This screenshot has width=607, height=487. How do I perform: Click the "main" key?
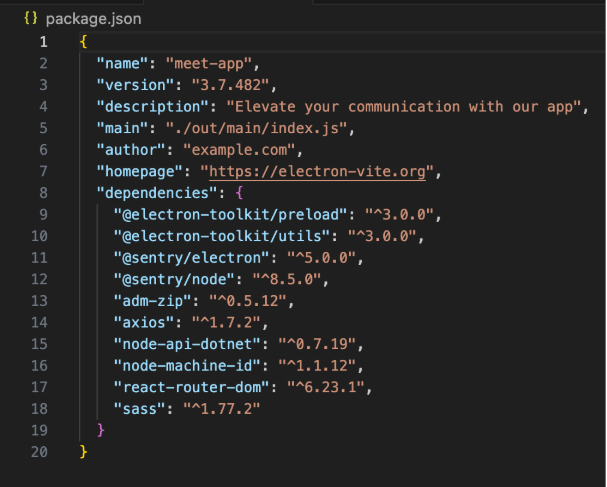pyautogui.click(x=123, y=128)
